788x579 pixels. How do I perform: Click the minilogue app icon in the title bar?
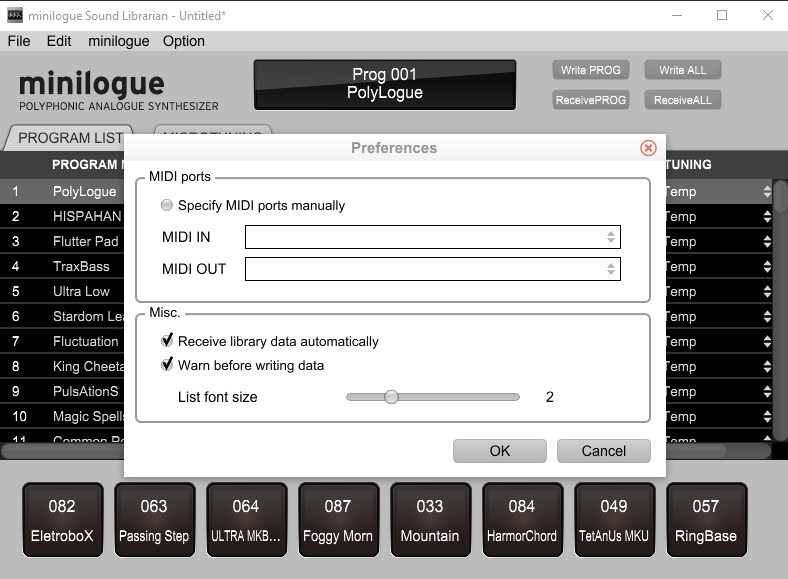[x=15, y=15]
